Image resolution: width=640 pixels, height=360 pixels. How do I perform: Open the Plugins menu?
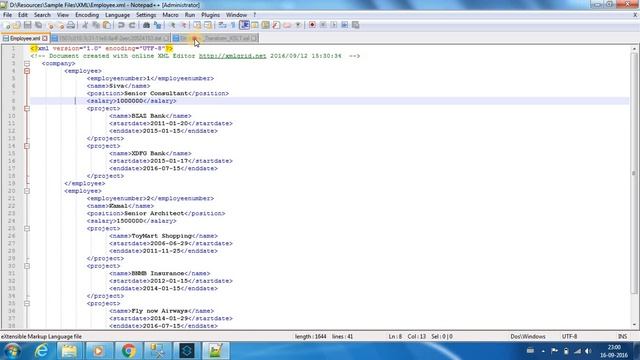211,15
